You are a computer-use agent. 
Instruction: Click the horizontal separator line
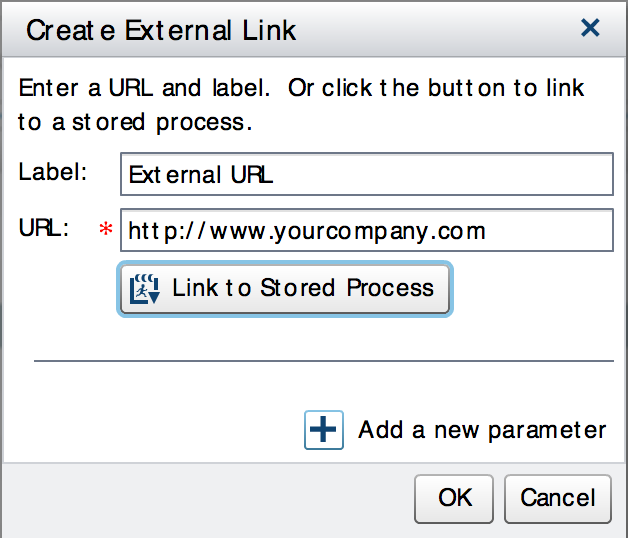click(x=323, y=360)
